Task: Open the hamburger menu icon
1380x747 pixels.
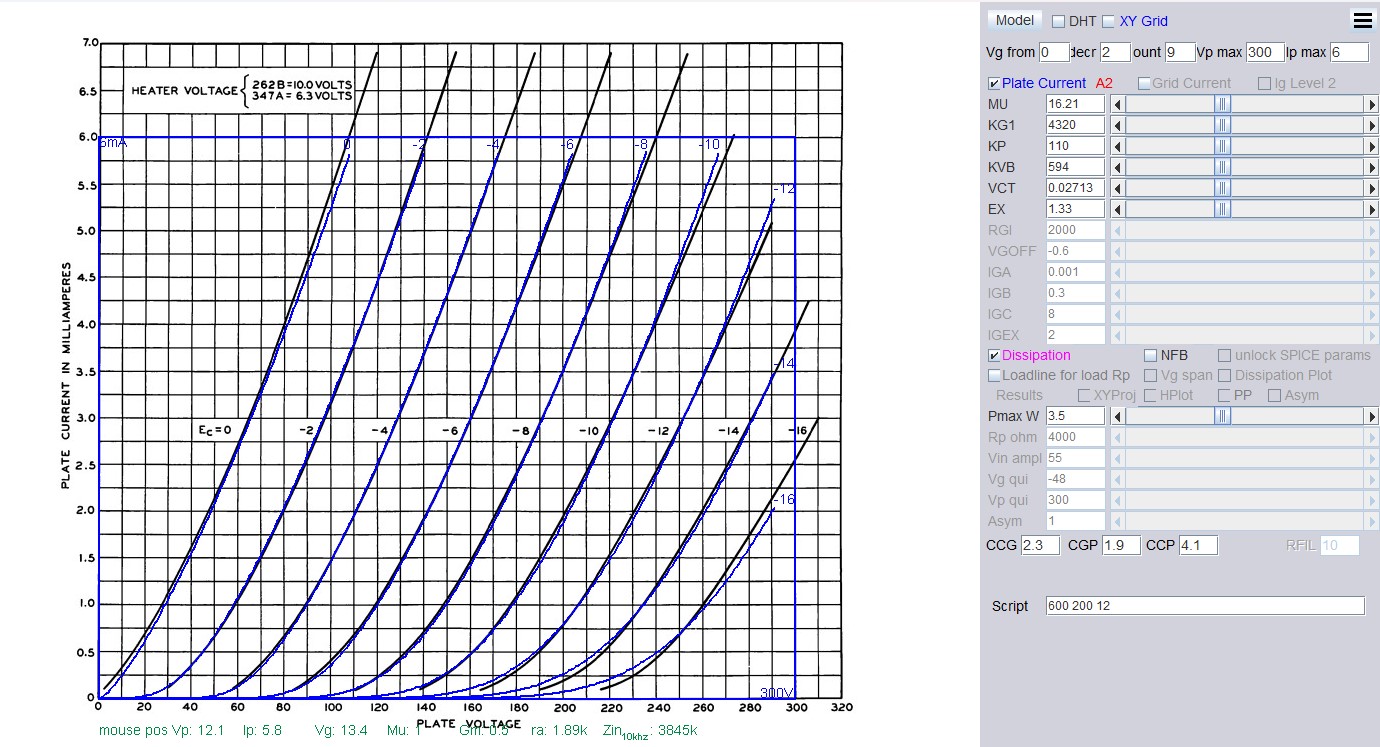Action: (x=1361, y=20)
